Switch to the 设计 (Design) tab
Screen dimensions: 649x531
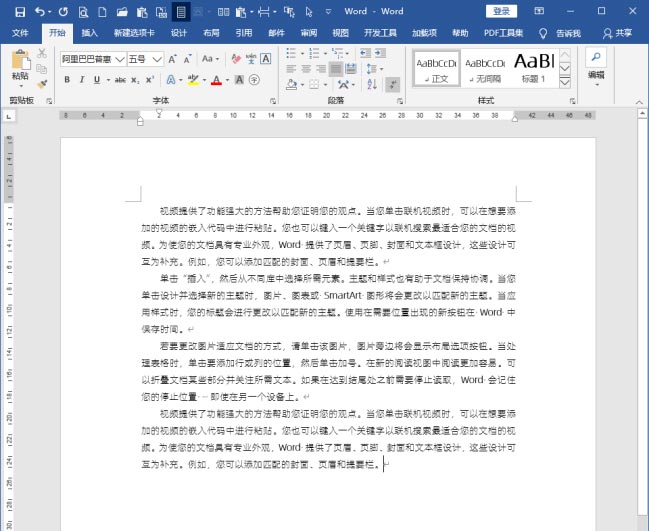(x=179, y=33)
